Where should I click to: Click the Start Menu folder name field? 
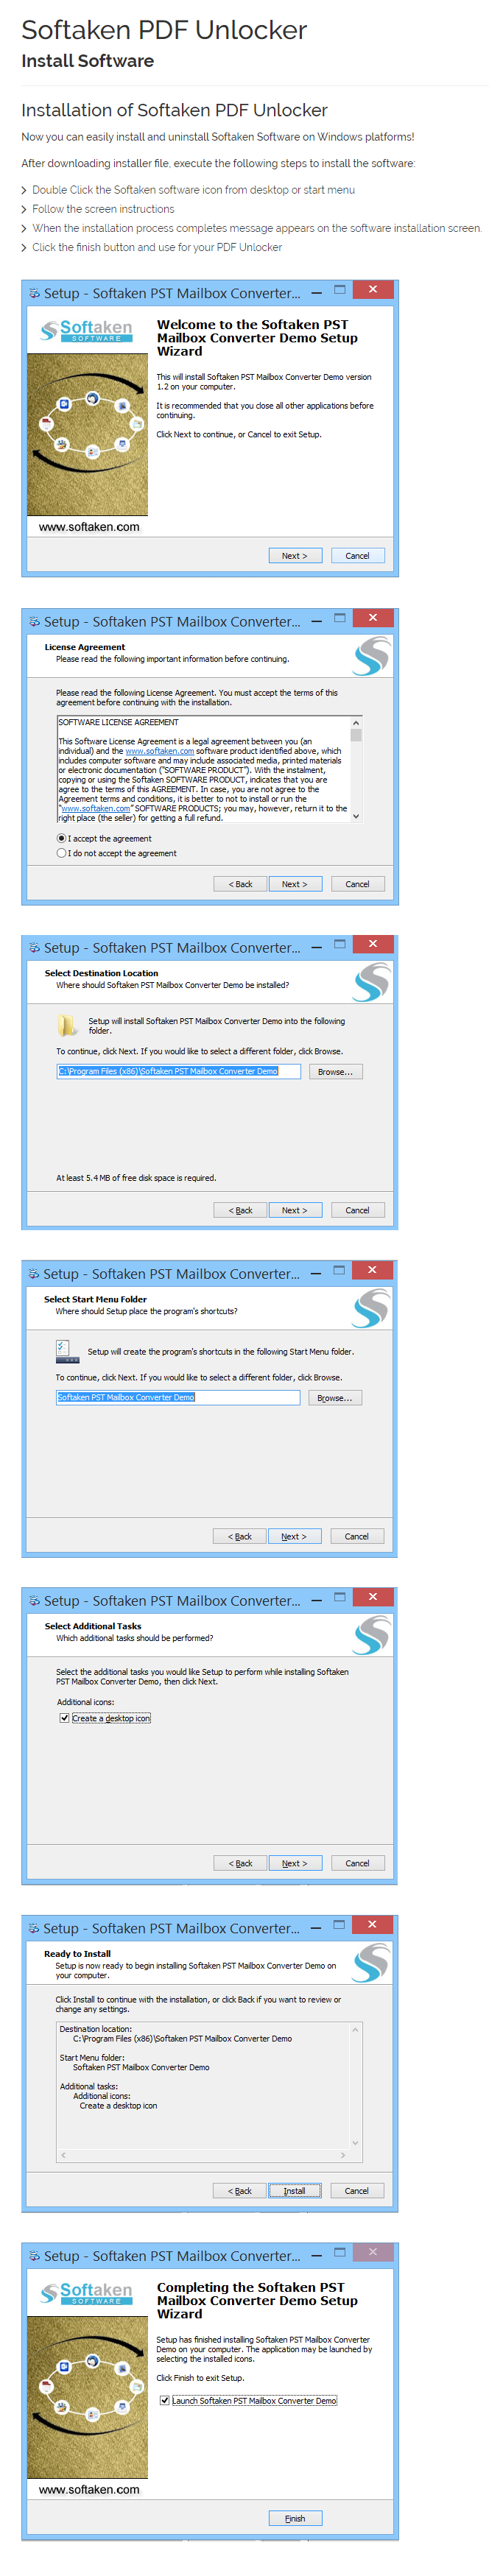(178, 1397)
